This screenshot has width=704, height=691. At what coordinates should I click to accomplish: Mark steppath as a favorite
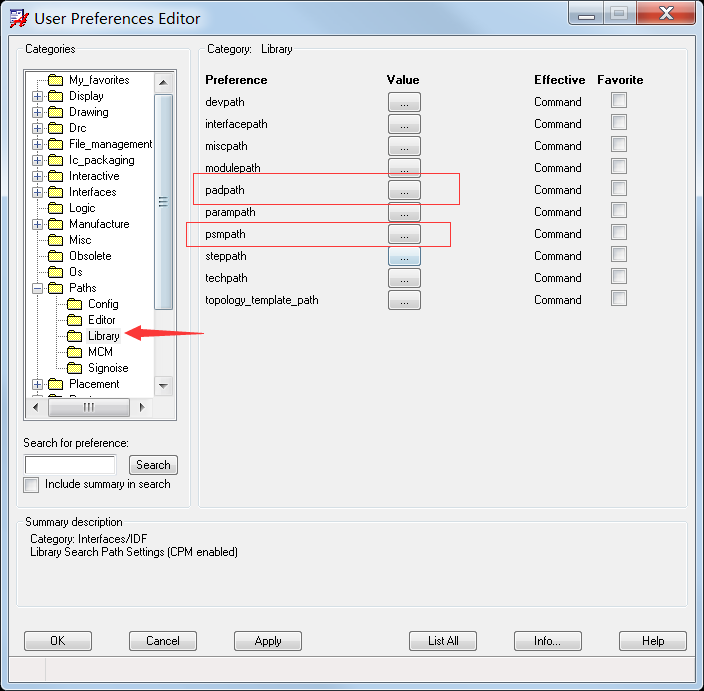[619, 254]
